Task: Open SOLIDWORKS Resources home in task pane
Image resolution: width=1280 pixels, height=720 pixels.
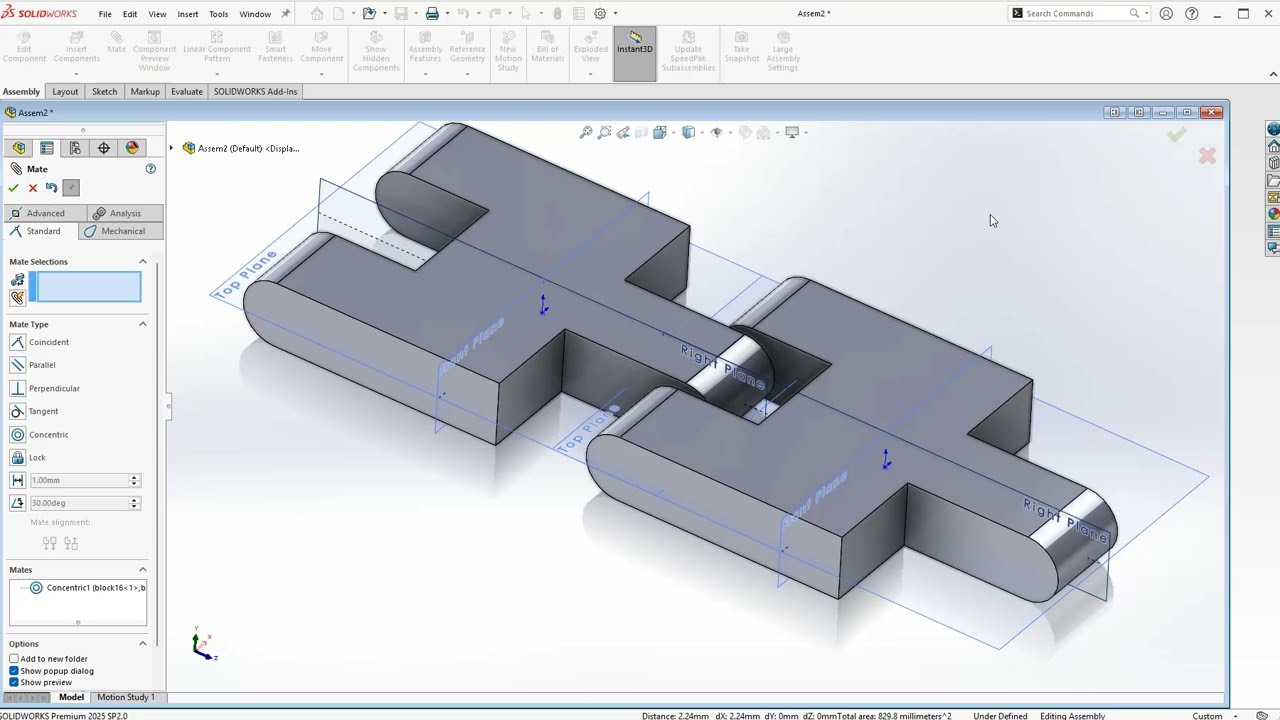Action: [x=1273, y=146]
